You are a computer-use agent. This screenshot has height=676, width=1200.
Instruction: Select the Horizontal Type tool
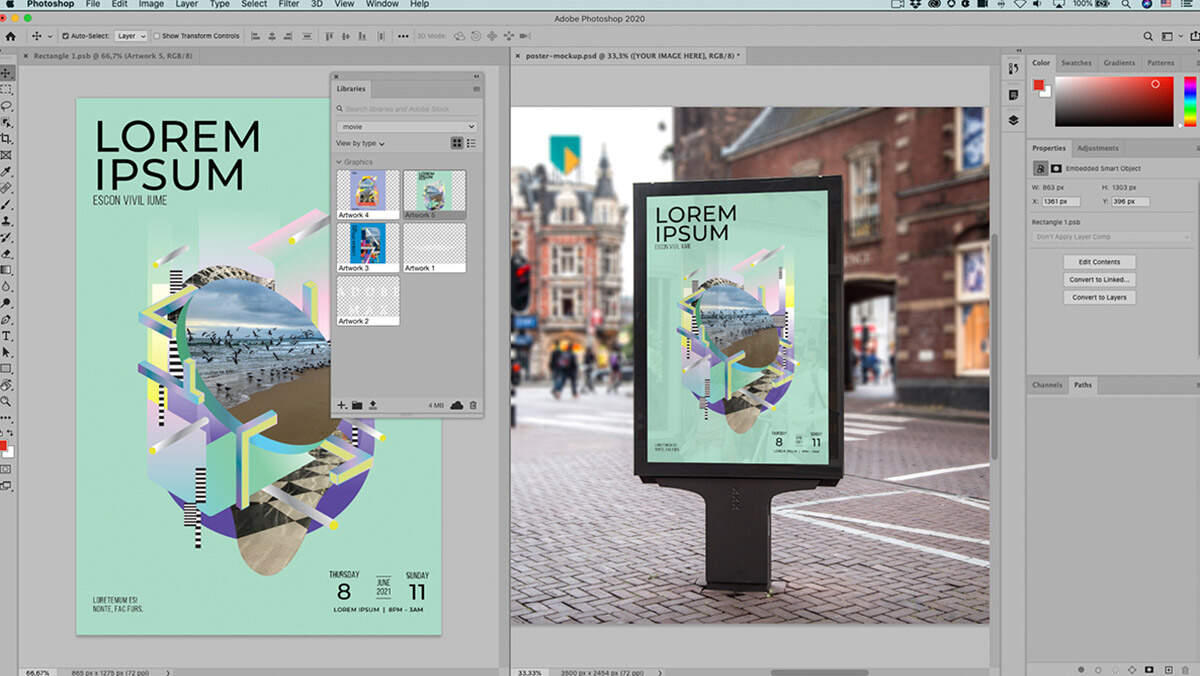[7, 336]
